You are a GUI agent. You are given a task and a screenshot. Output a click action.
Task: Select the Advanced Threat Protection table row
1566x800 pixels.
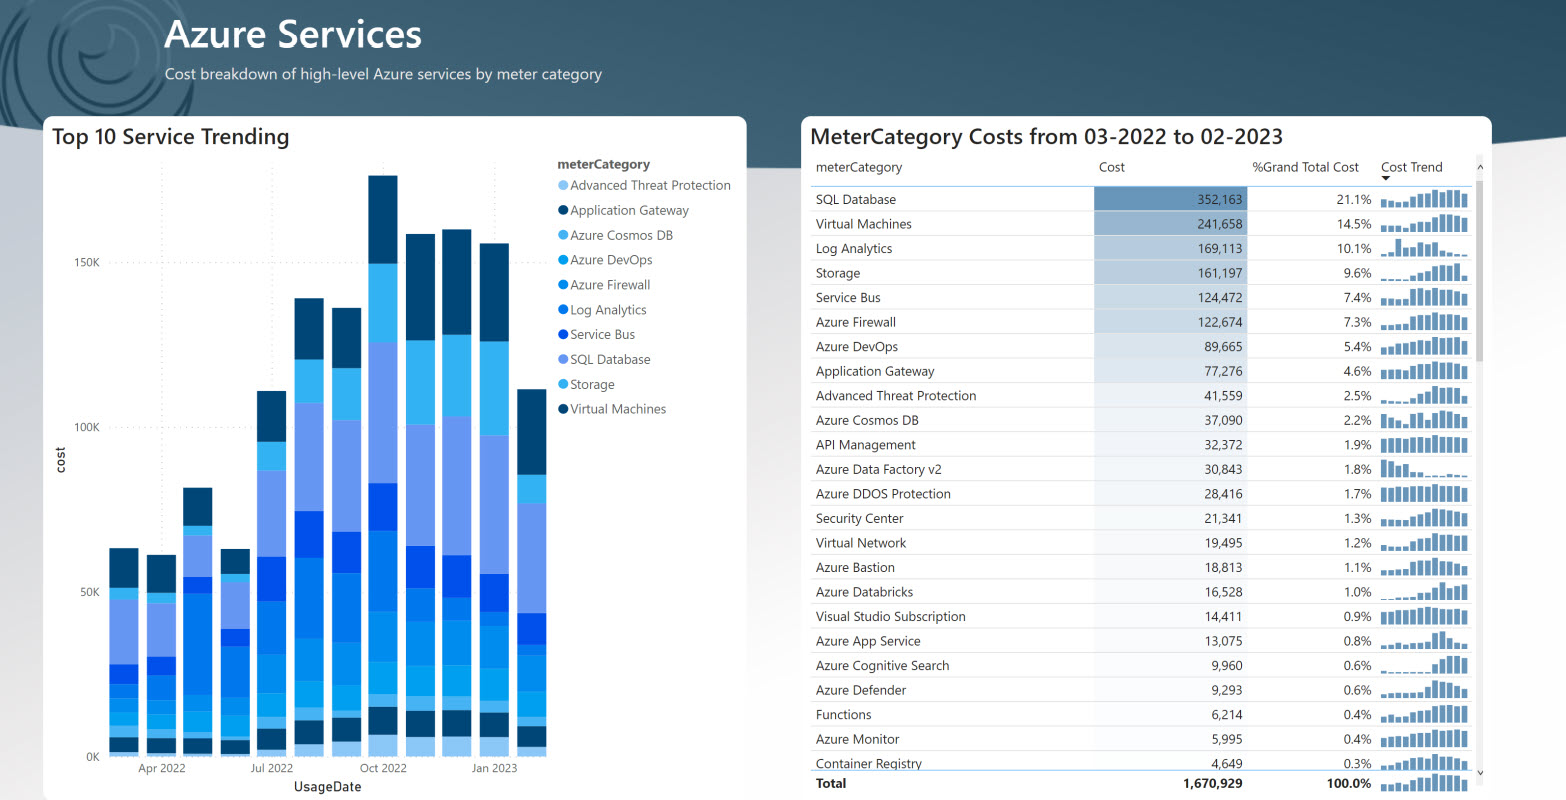[1141, 396]
